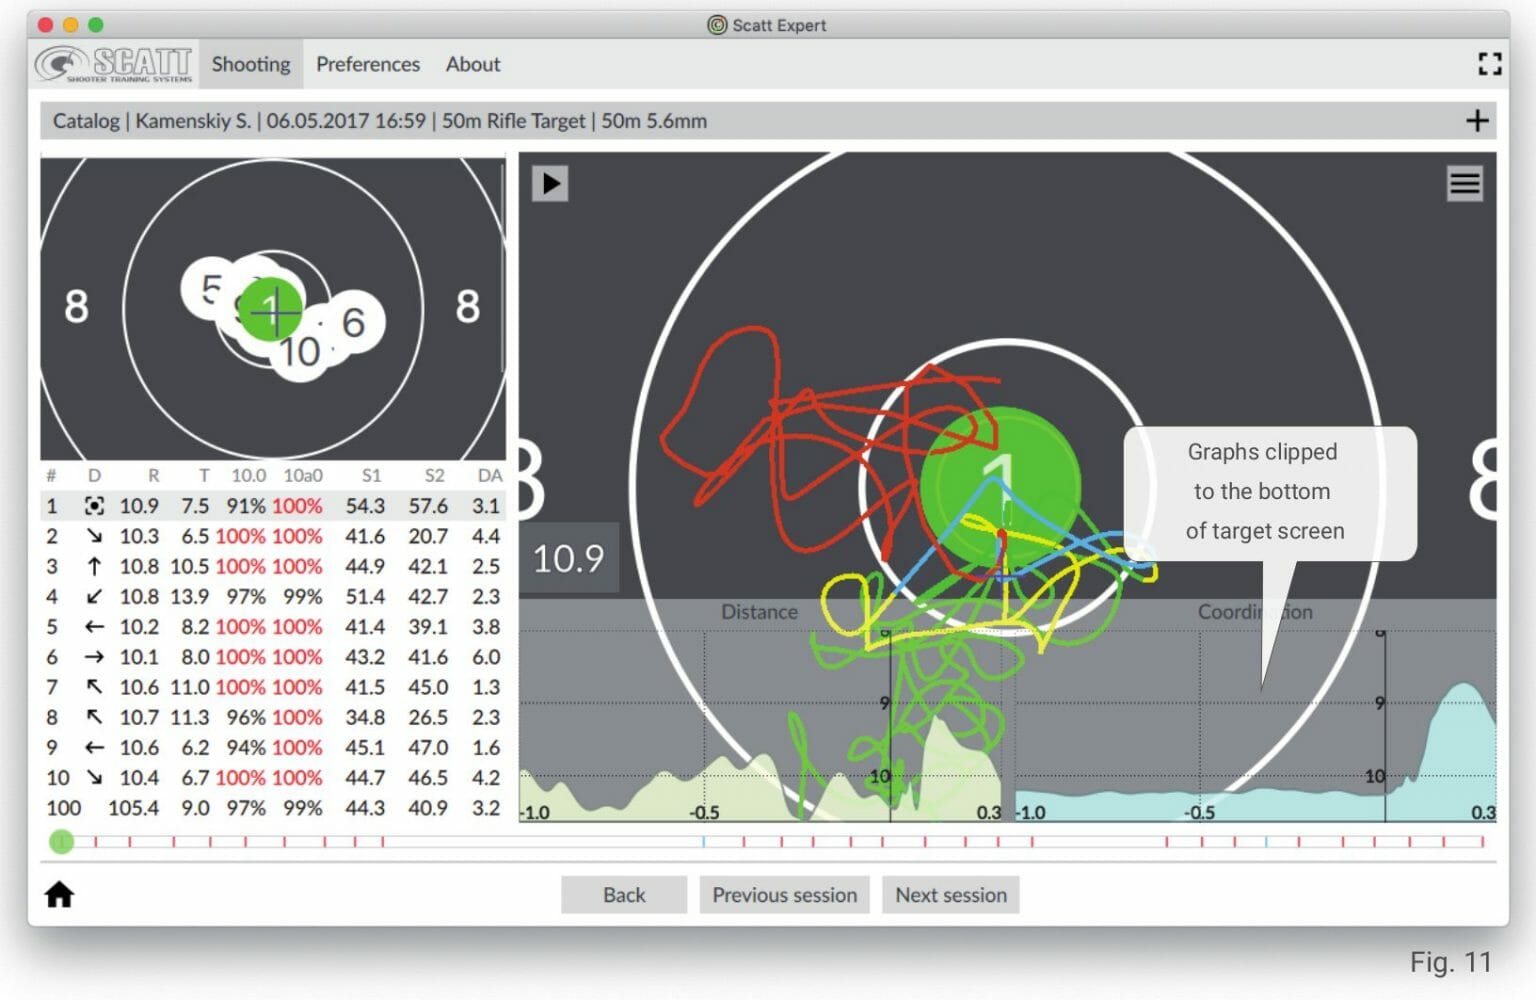Add a new session with the plus icon
Image resolution: width=1536 pixels, height=1000 pixels.
(1477, 121)
